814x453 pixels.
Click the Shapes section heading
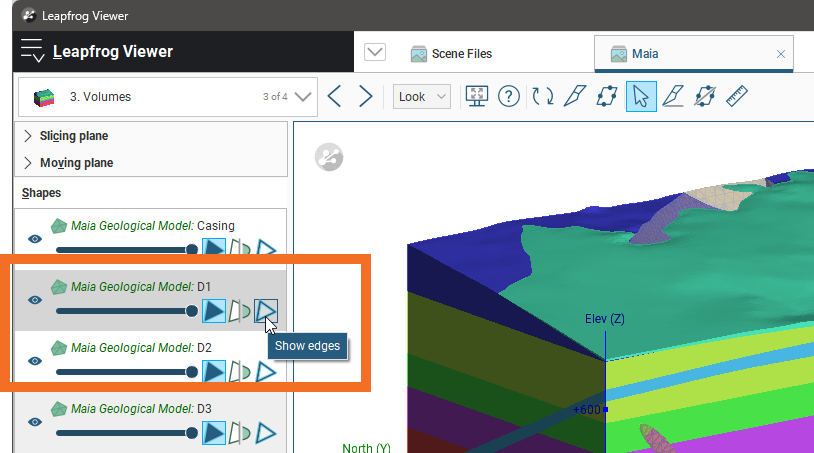point(42,193)
